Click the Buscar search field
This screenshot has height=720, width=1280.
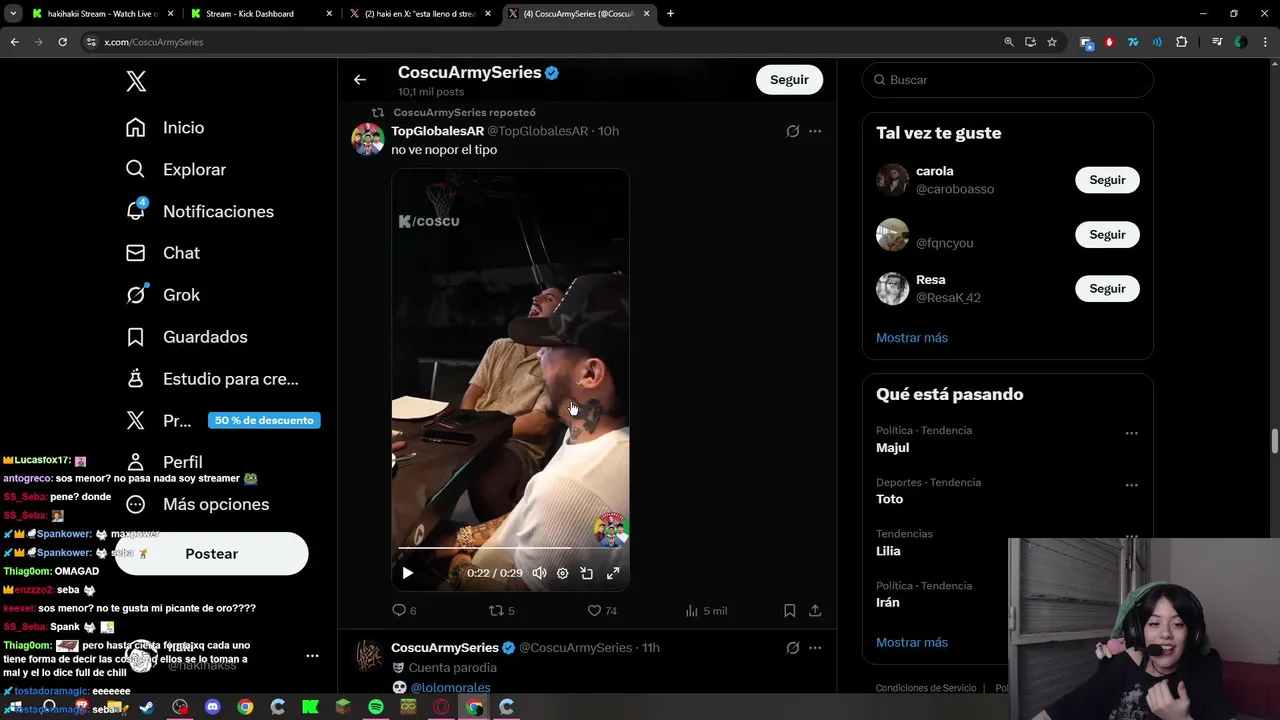tap(1008, 80)
